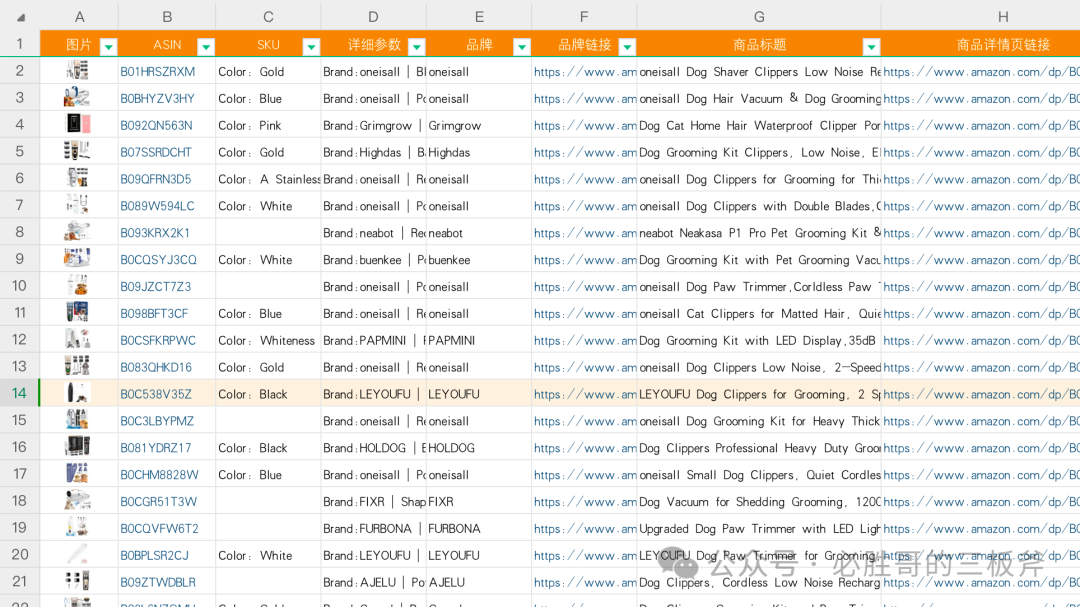Open the brand link in the Grimgrow row
Image resolution: width=1080 pixels, height=607 pixels.
click(x=584, y=126)
